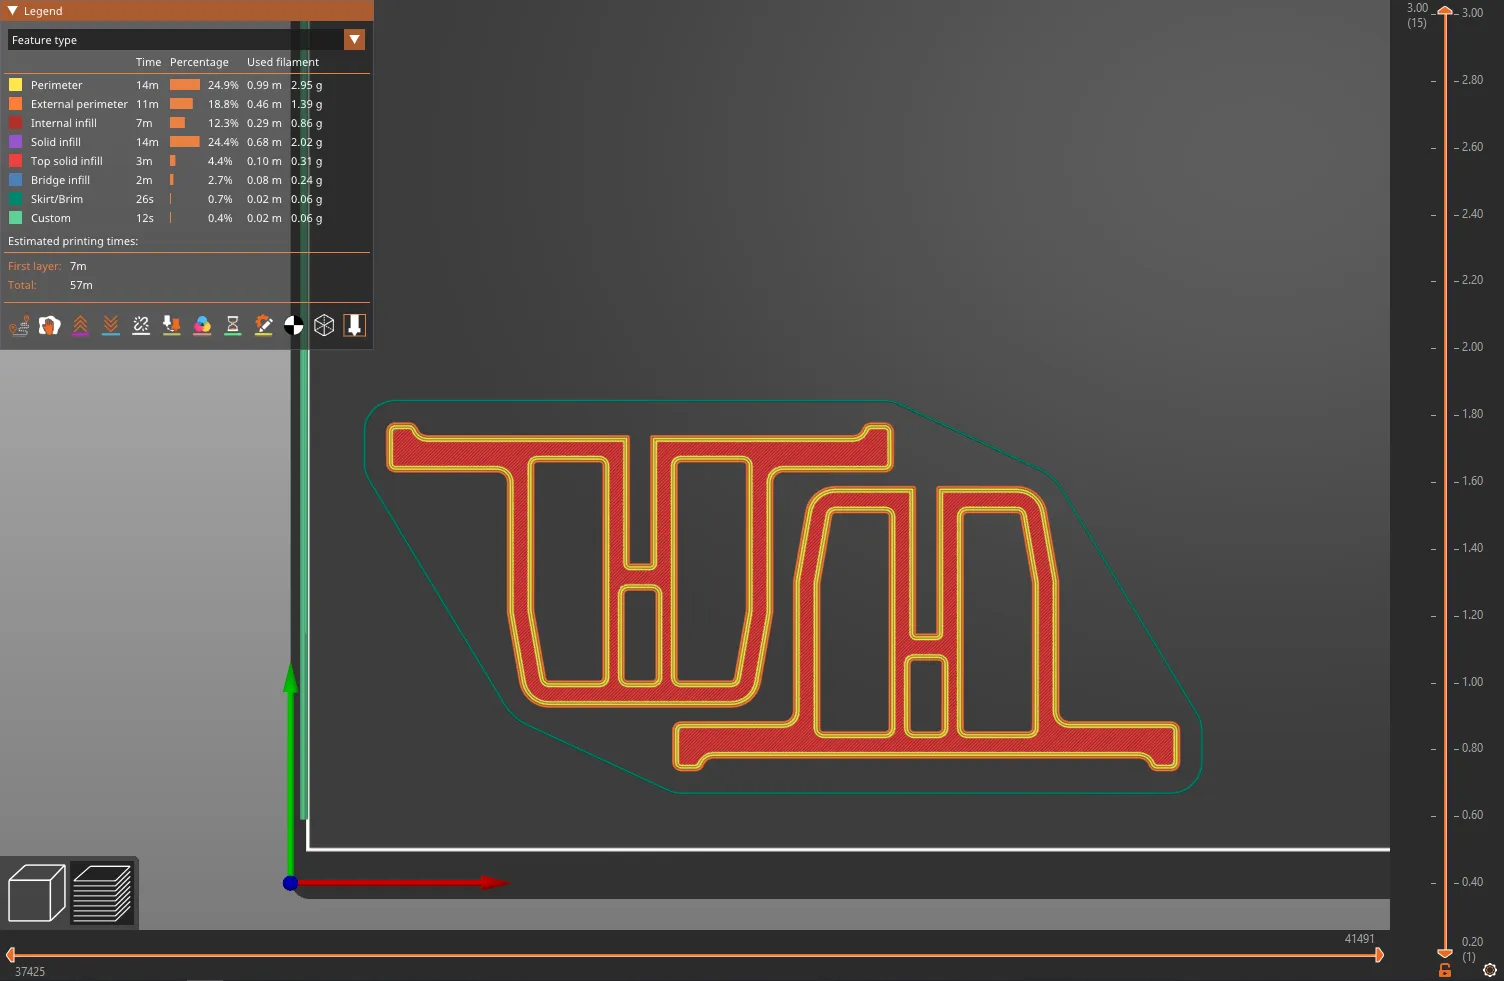Switch to sliced layers preview icon
The image size is (1504, 981).
click(x=102, y=893)
